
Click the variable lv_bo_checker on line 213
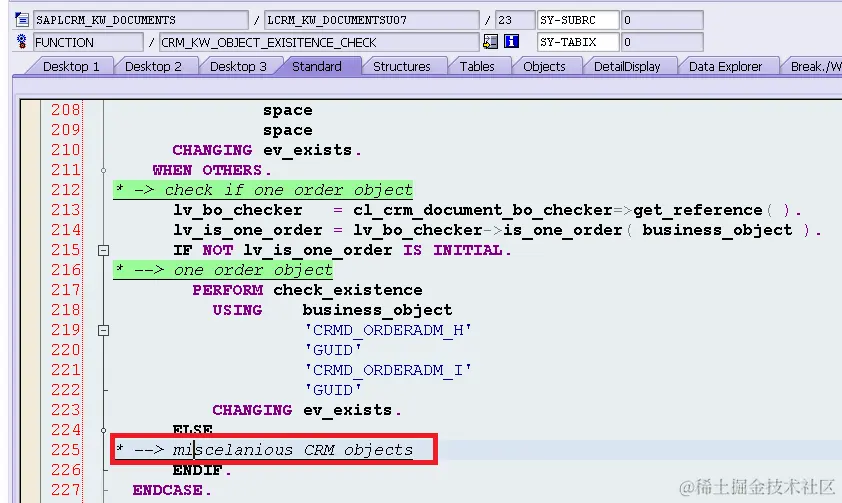tap(237, 210)
